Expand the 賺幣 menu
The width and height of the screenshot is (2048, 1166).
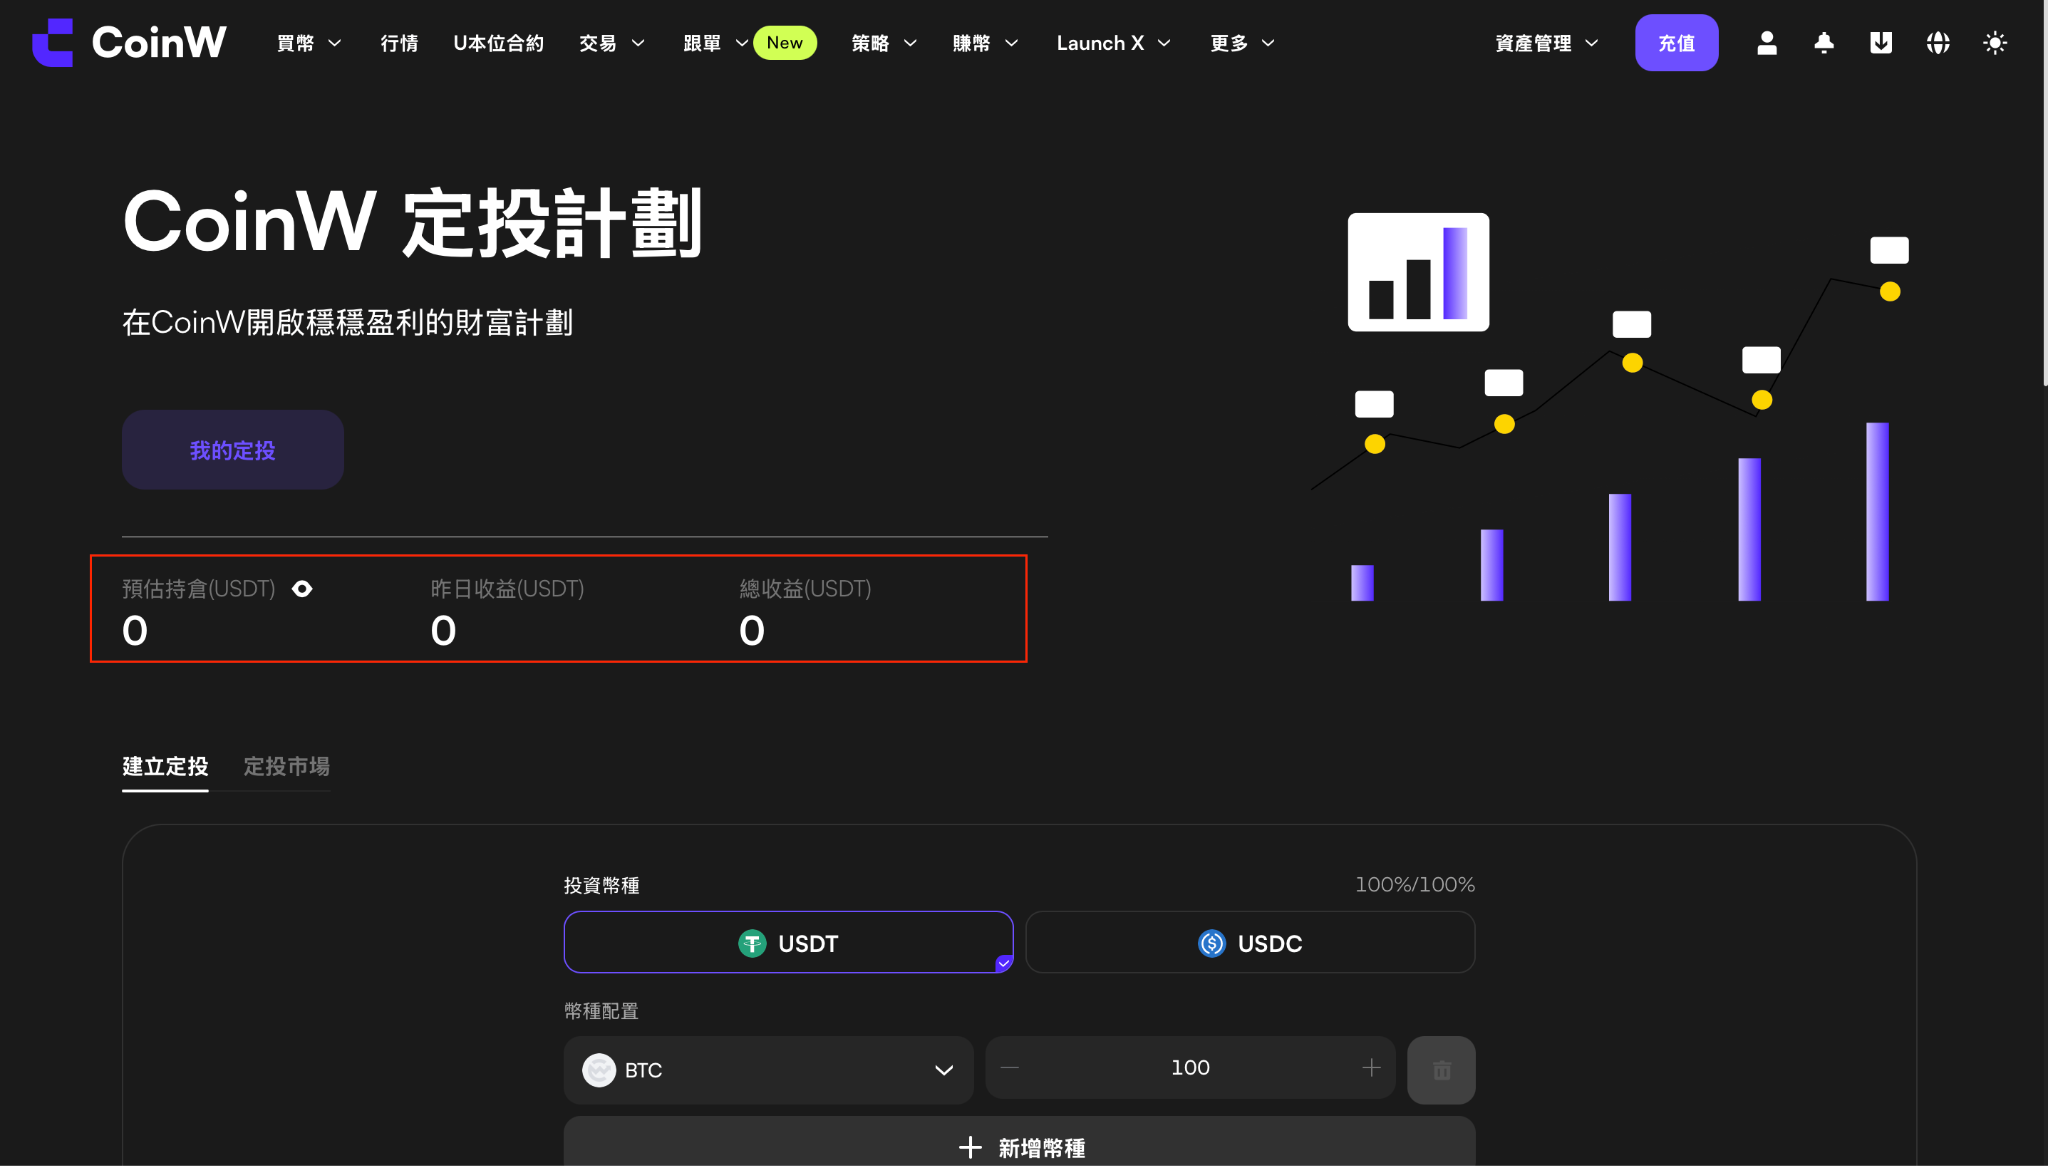click(985, 43)
